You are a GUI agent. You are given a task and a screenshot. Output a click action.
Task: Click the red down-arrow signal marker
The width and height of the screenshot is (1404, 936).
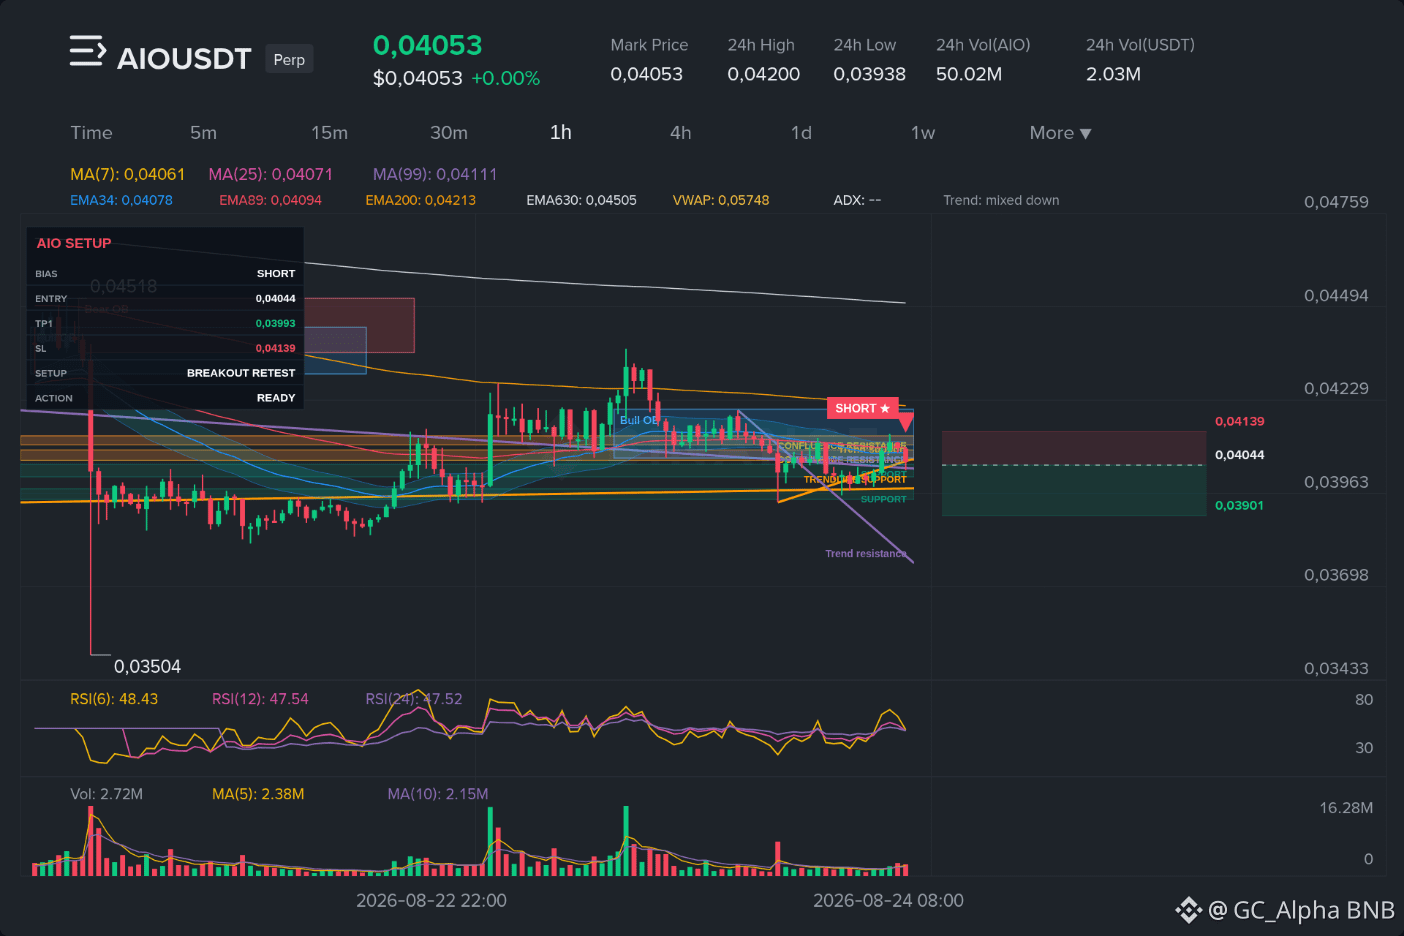(x=905, y=423)
